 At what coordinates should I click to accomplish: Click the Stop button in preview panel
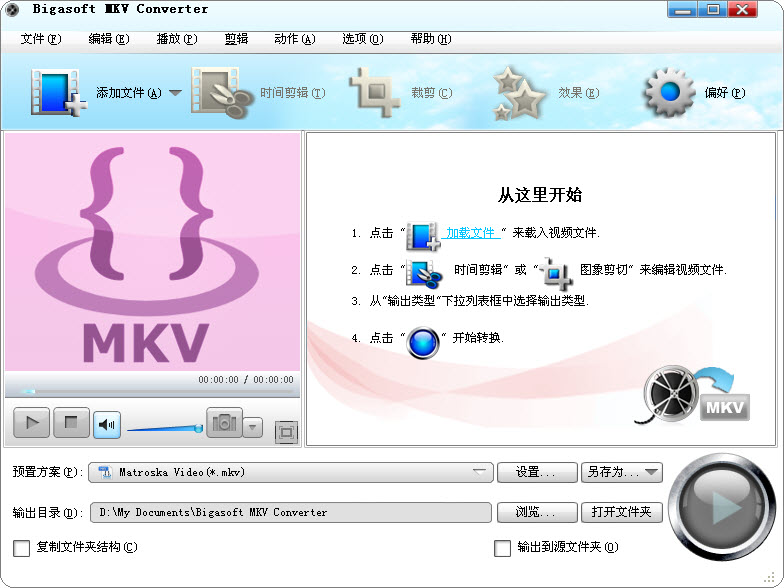tap(72, 423)
